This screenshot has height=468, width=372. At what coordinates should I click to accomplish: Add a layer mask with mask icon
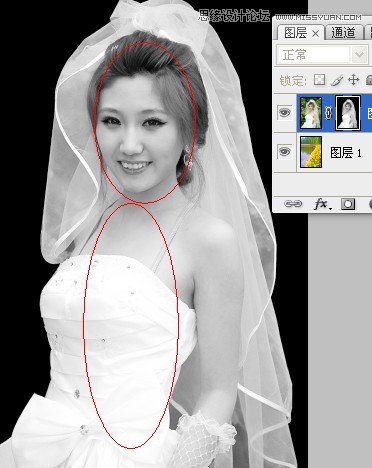348,204
